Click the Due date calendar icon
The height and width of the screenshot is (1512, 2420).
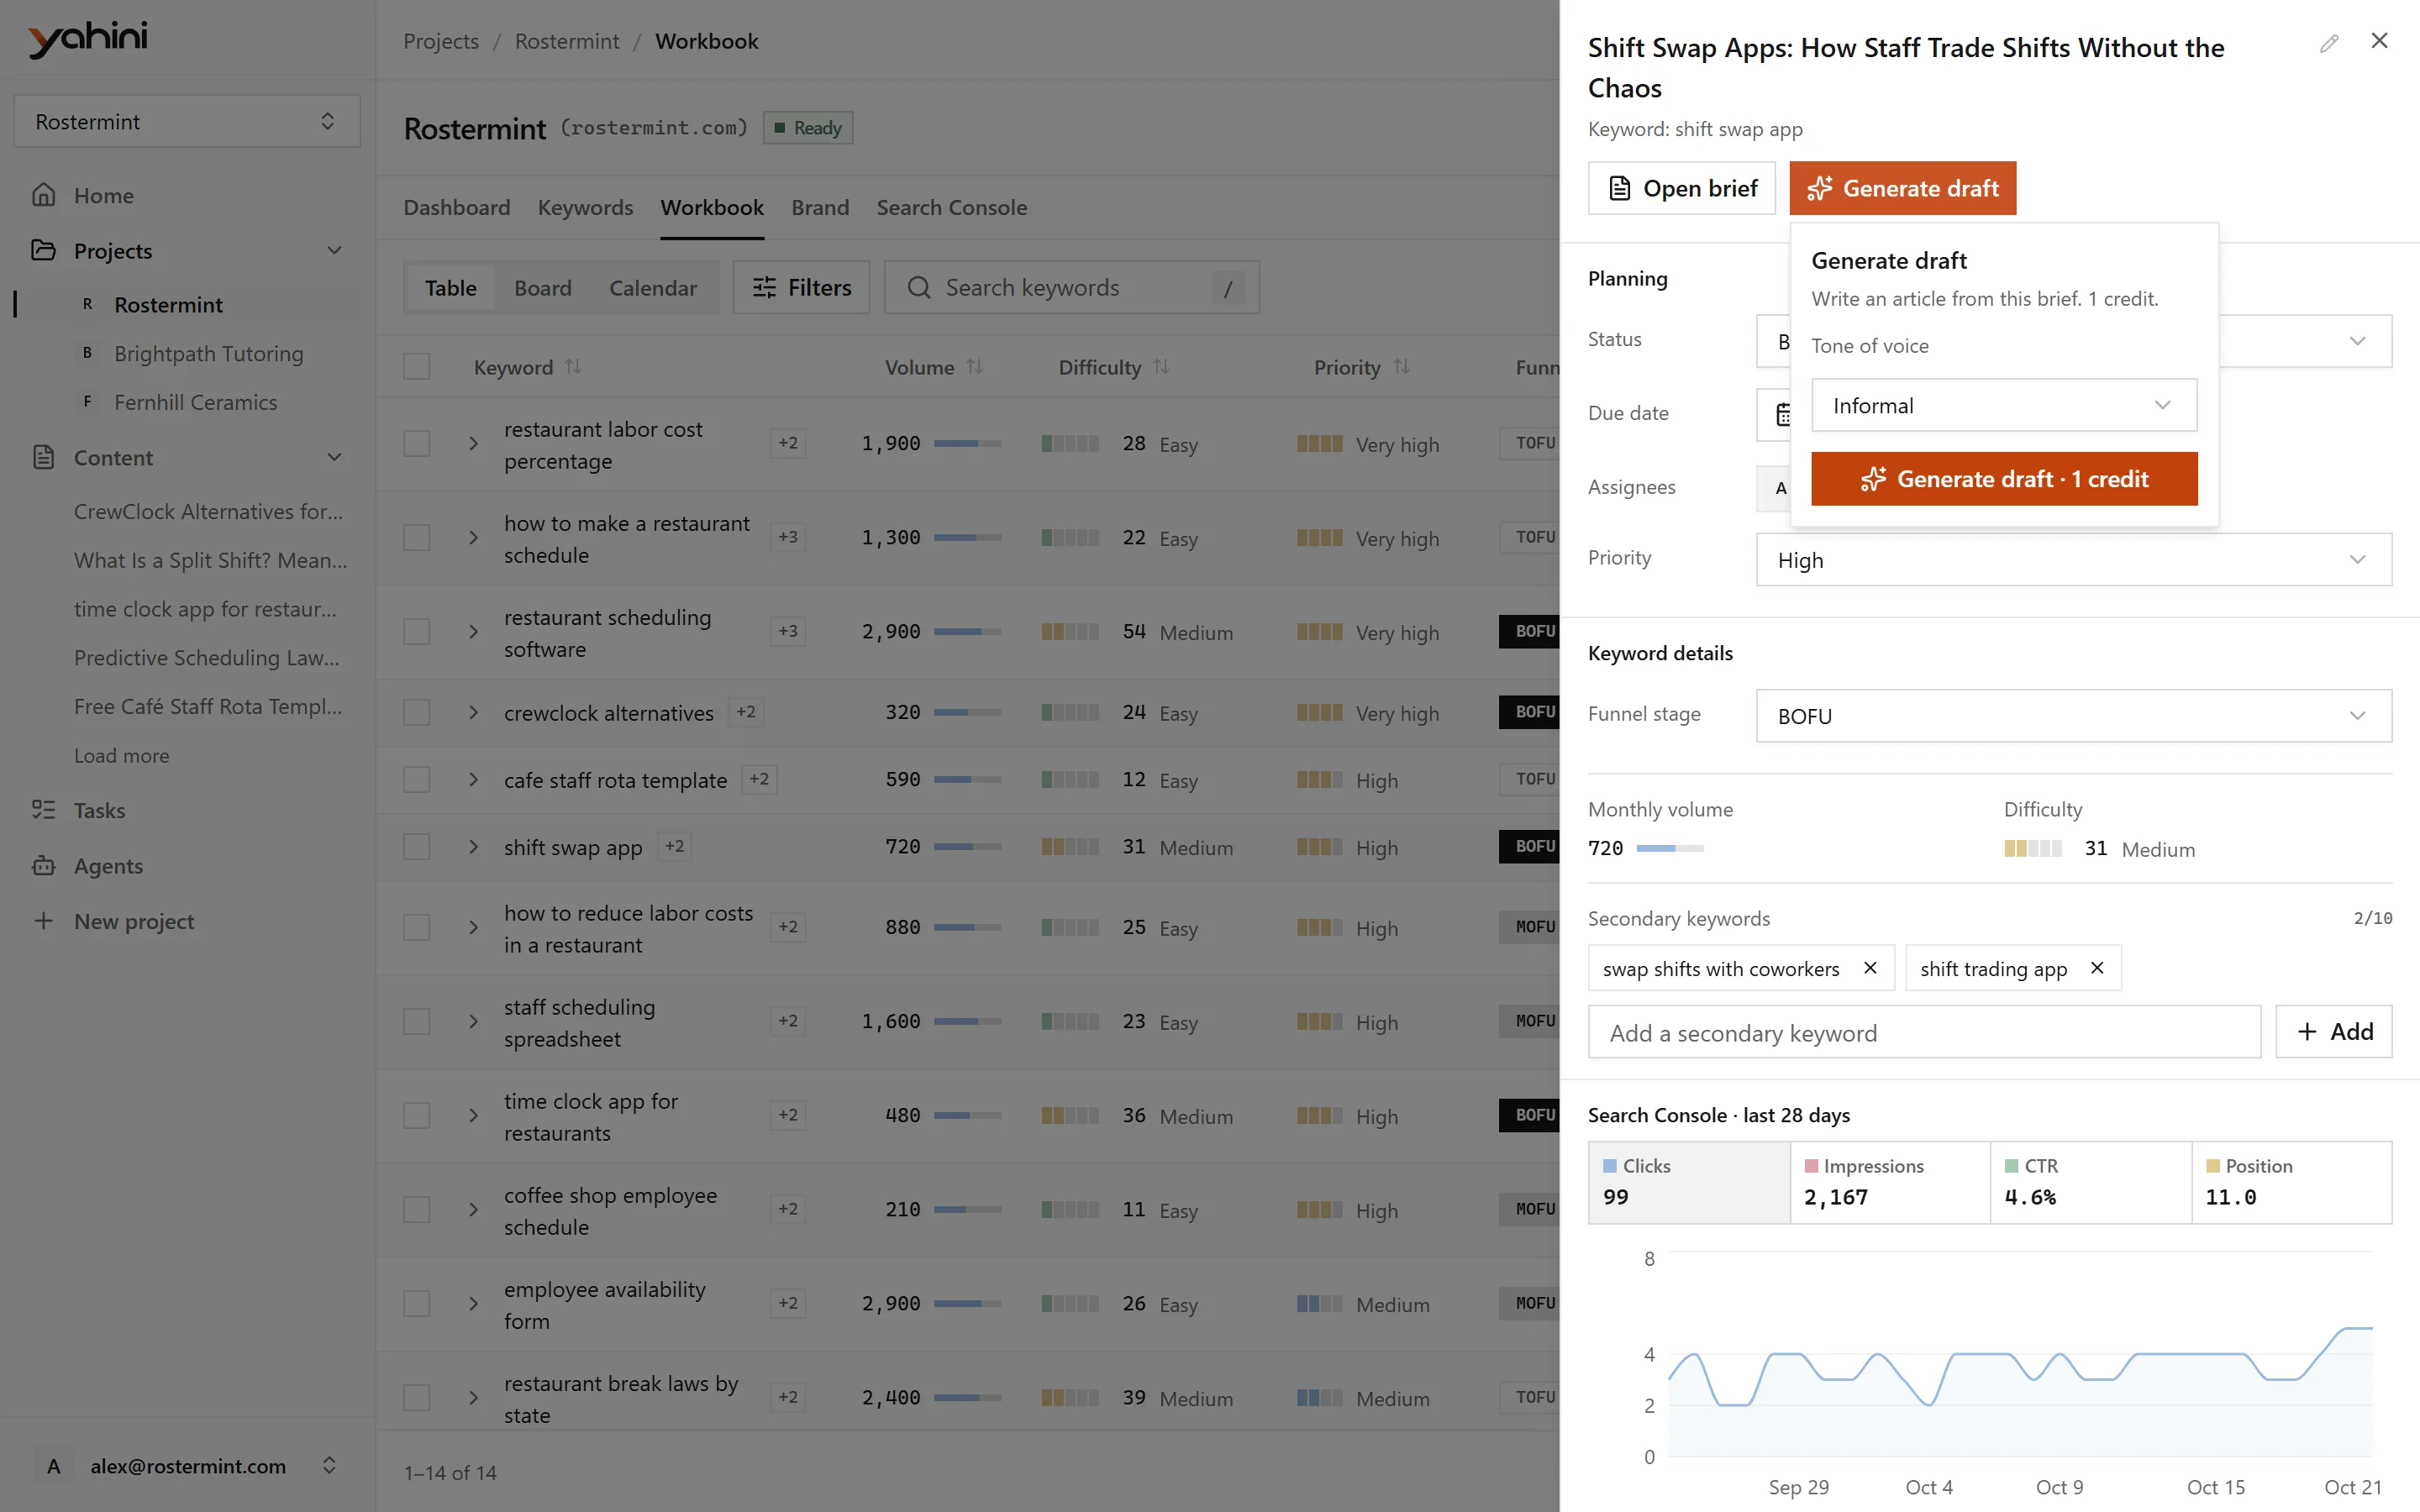1783,414
